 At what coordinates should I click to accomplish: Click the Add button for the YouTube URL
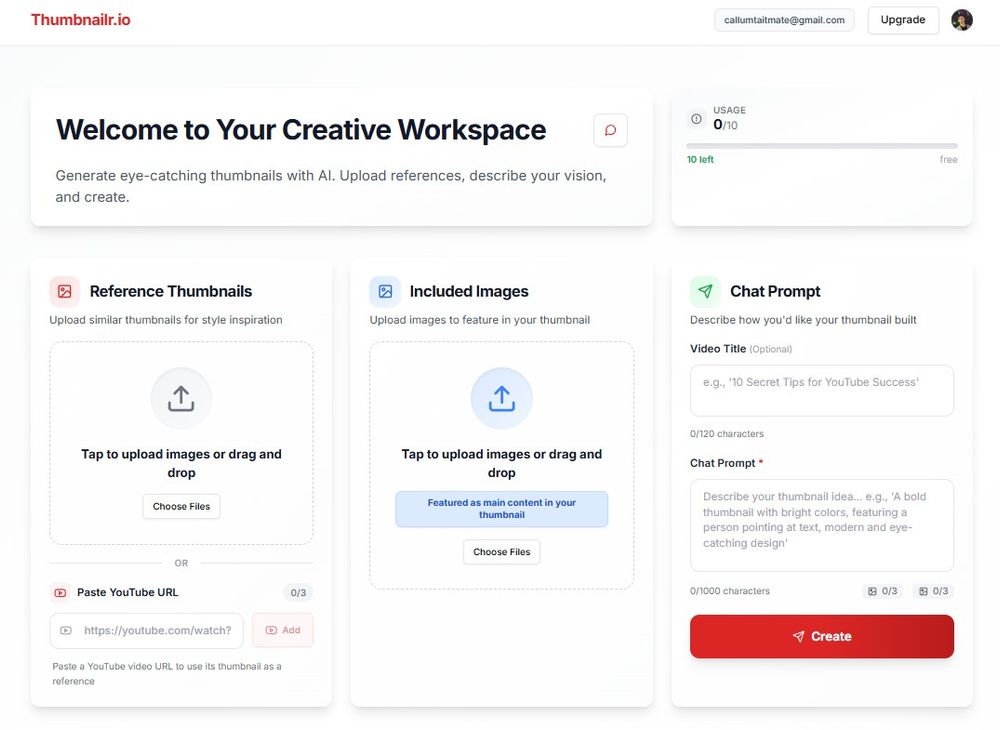click(x=283, y=630)
